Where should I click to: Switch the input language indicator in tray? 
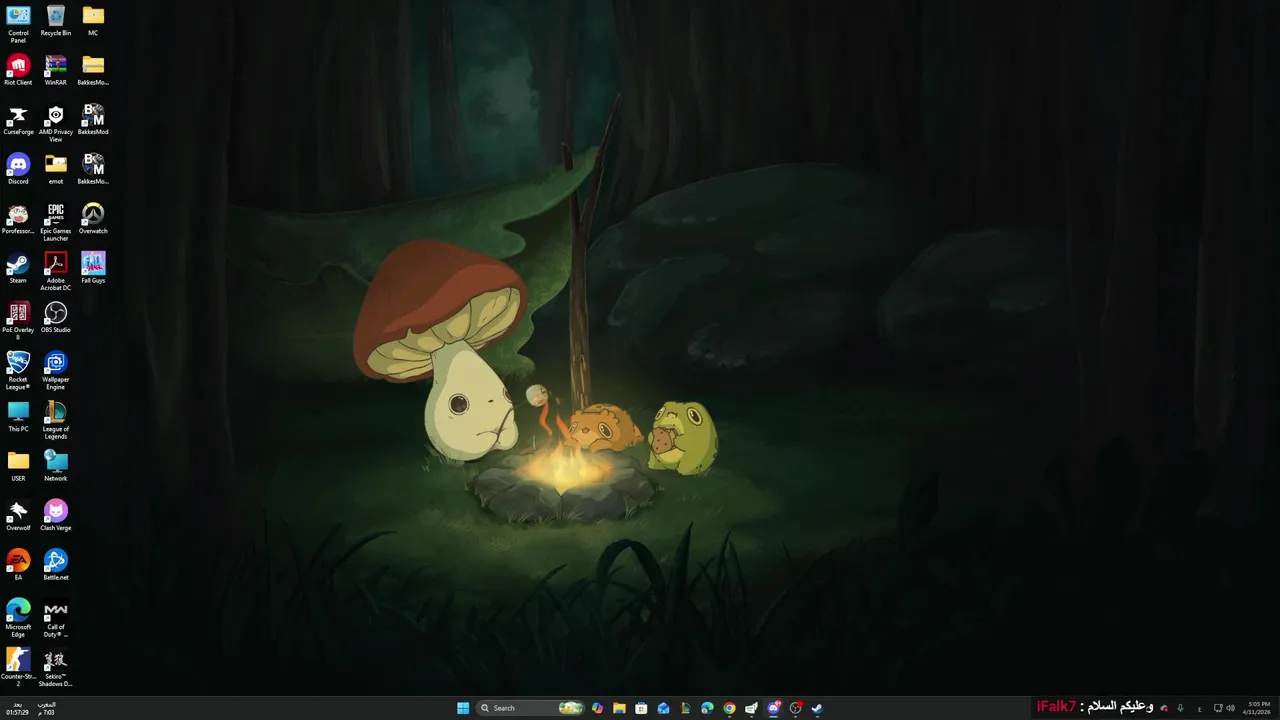pos(1199,709)
